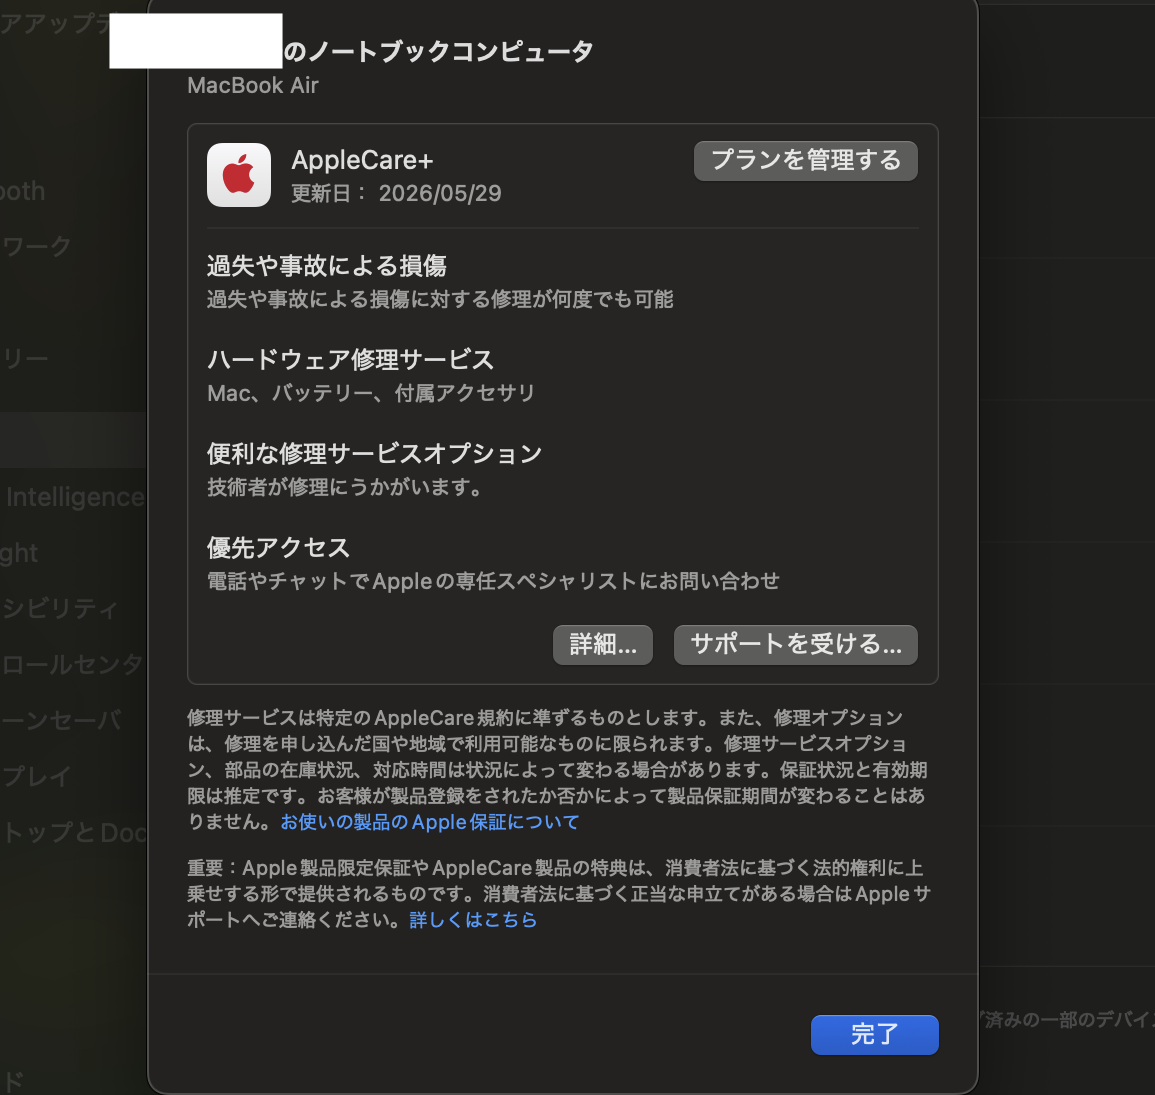Select the Spotlight entry in the sidebar
Screen dimensions: 1155x1095
(20, 553)
